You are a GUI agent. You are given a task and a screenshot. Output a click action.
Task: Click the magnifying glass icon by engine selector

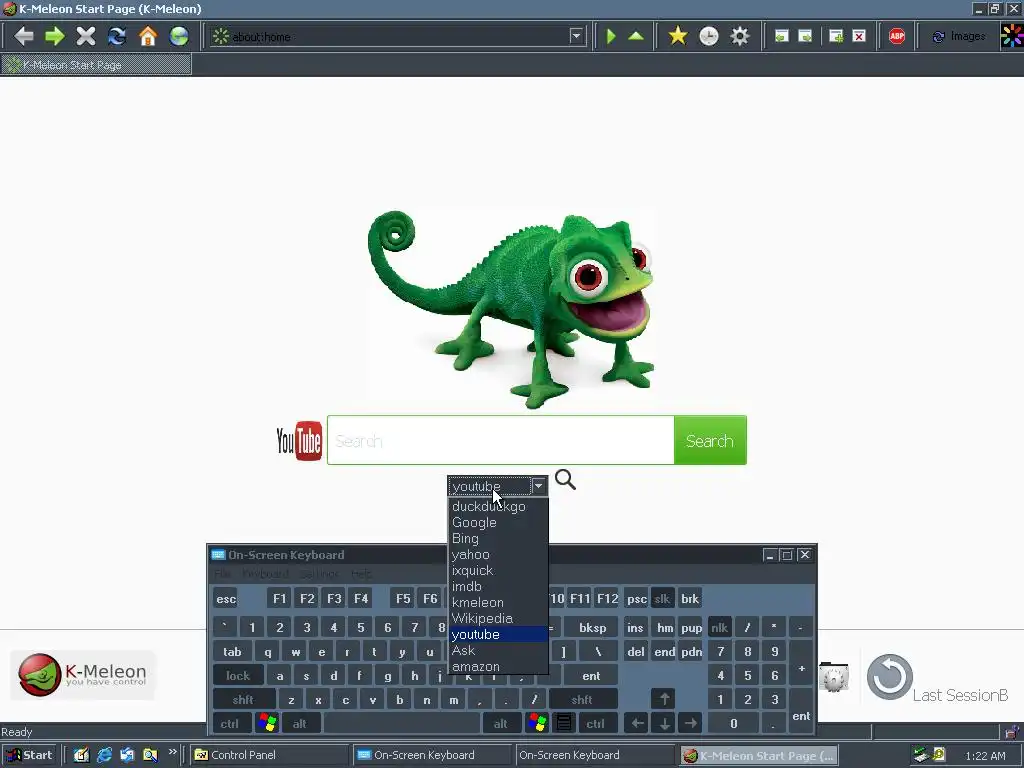565,479
